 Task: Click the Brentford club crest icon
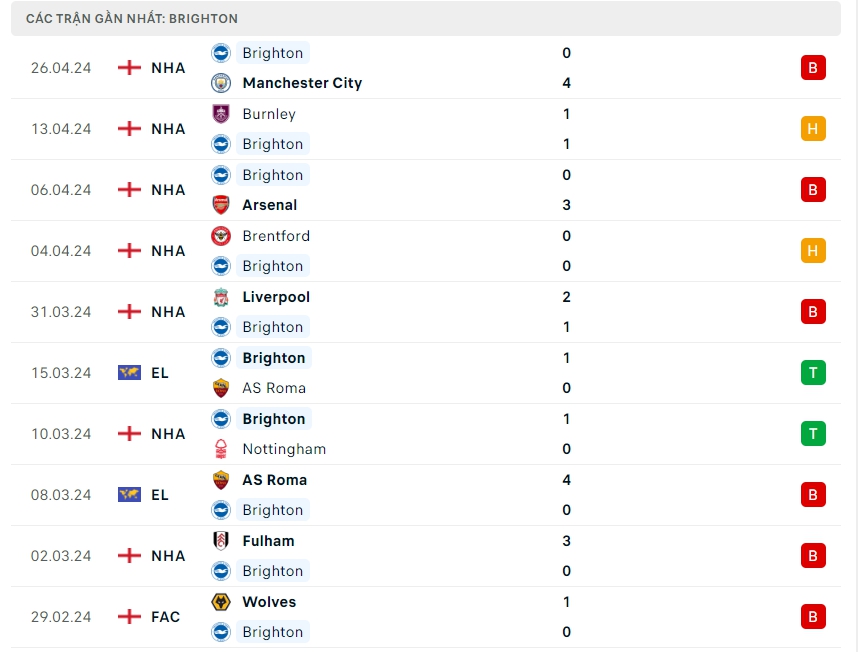[221, 236]
